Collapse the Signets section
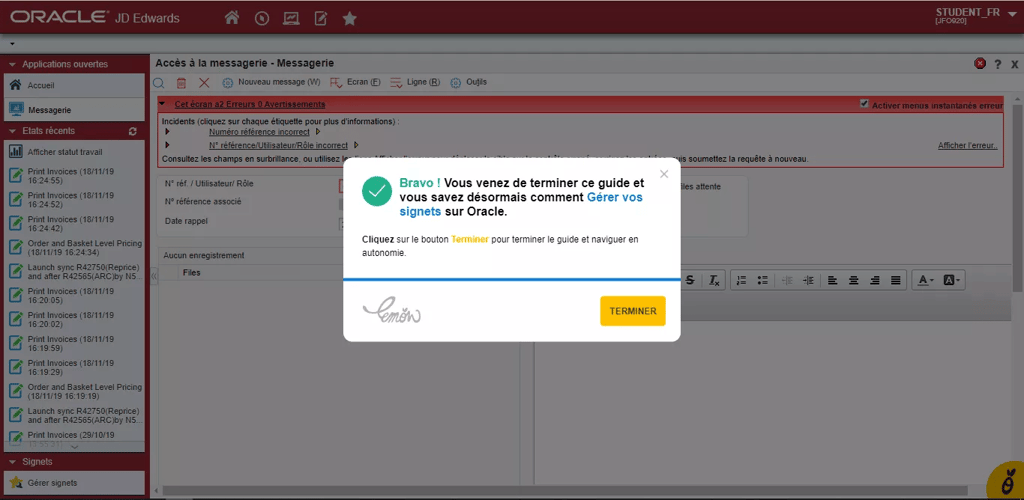This screenshot has height=500, width=1024. (12, 461)
